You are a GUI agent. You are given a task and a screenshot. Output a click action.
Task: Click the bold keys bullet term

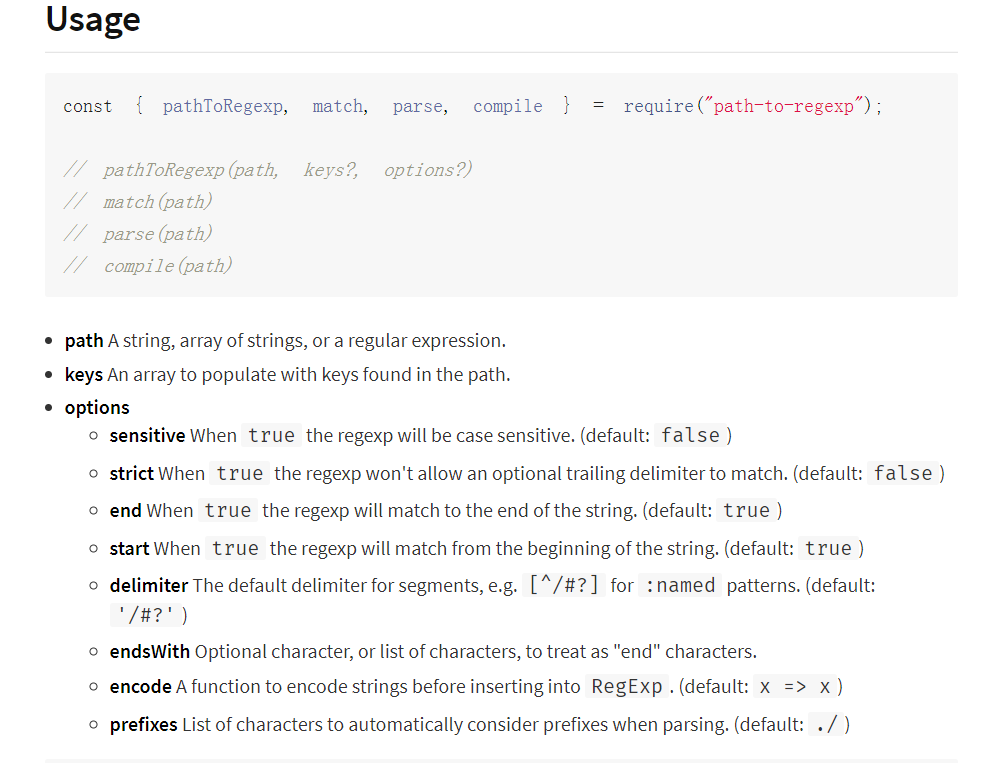coord(84,374)
